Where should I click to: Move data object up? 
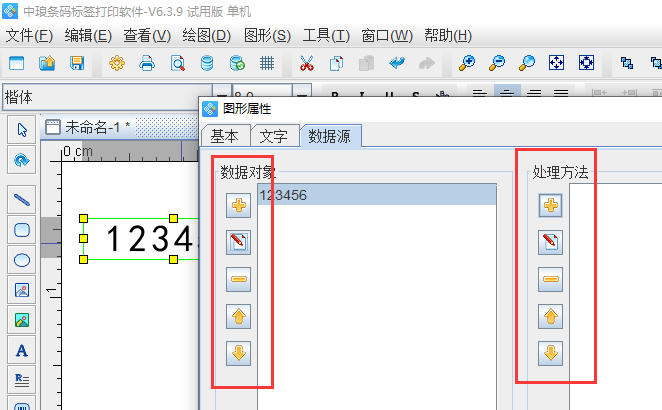pos(239,316)
